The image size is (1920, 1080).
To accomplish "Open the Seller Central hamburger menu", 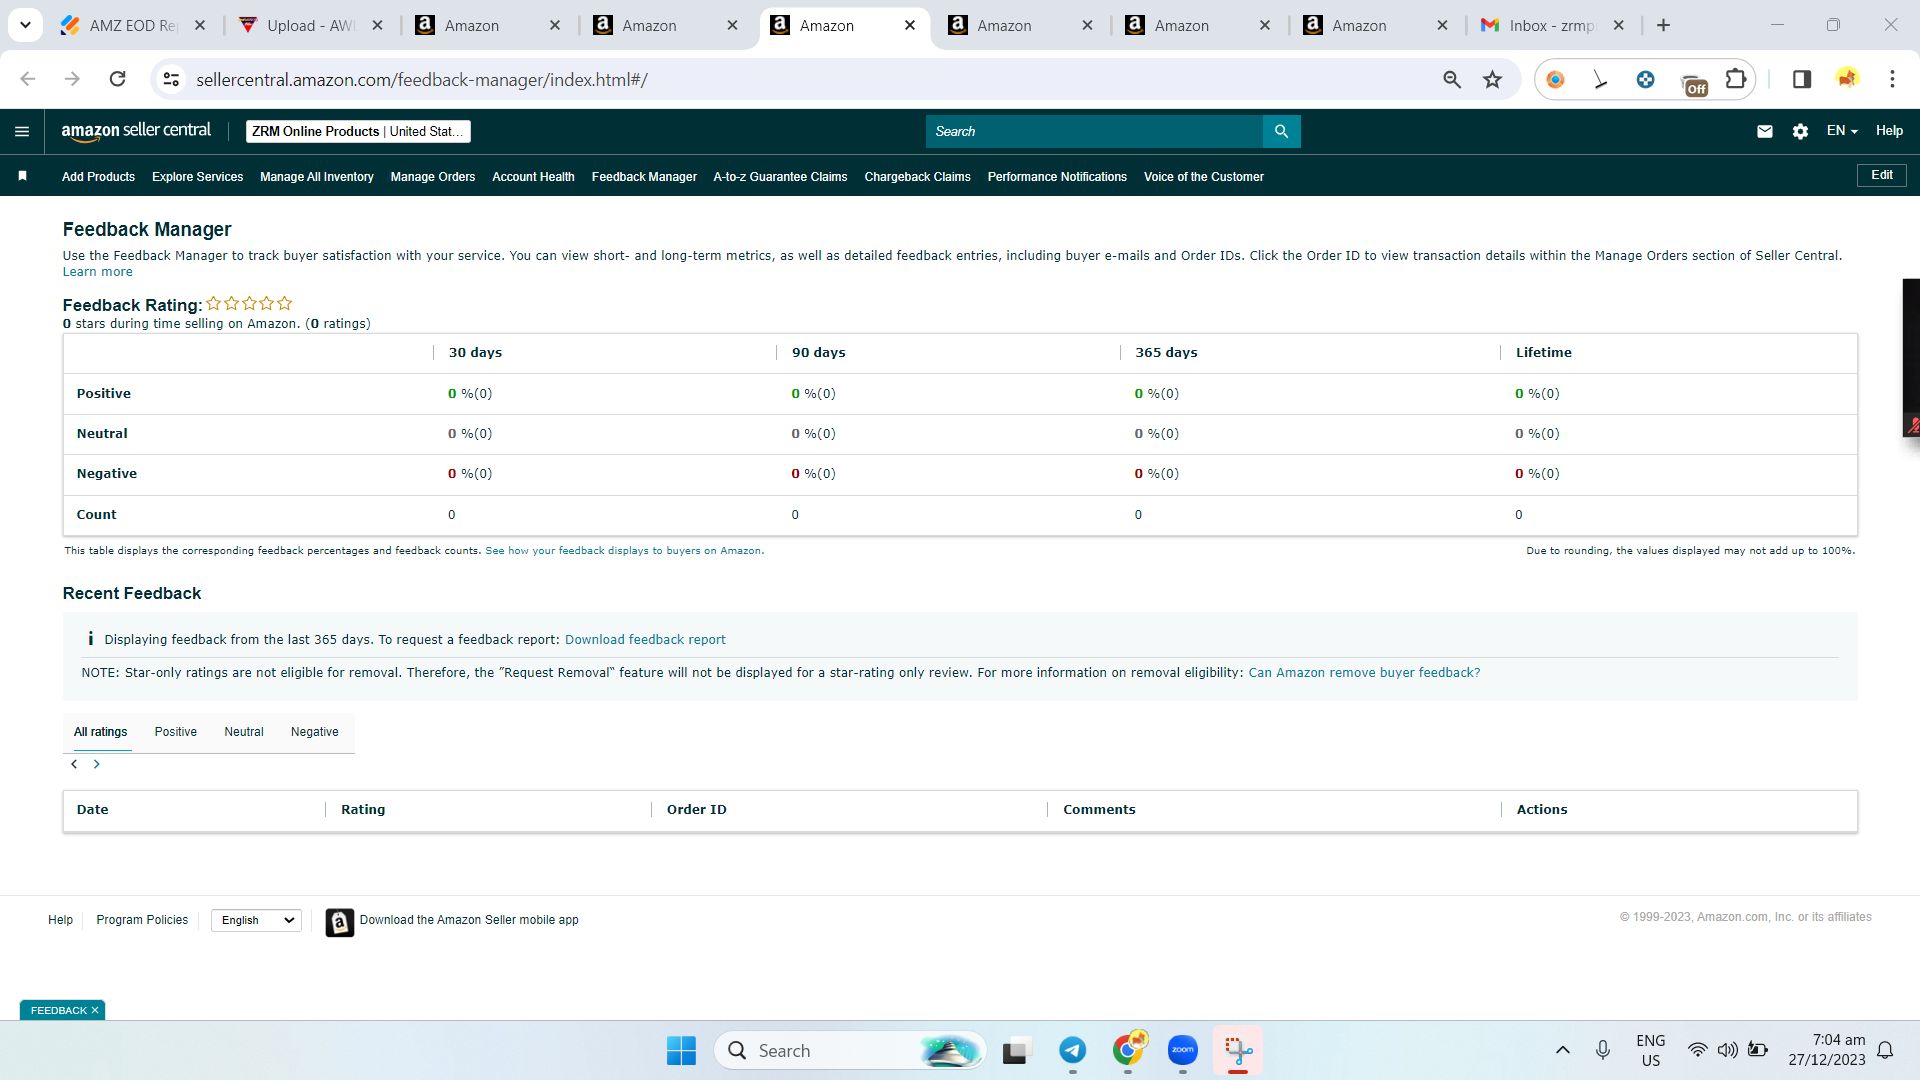I will pos(22,131).
